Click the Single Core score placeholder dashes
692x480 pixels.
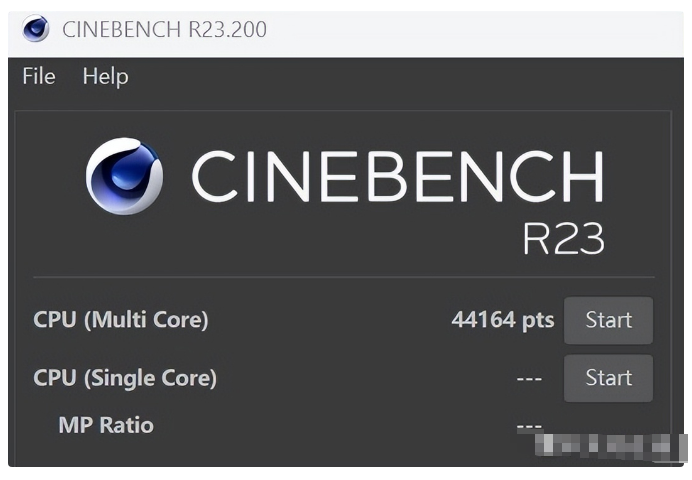[529, 378]
